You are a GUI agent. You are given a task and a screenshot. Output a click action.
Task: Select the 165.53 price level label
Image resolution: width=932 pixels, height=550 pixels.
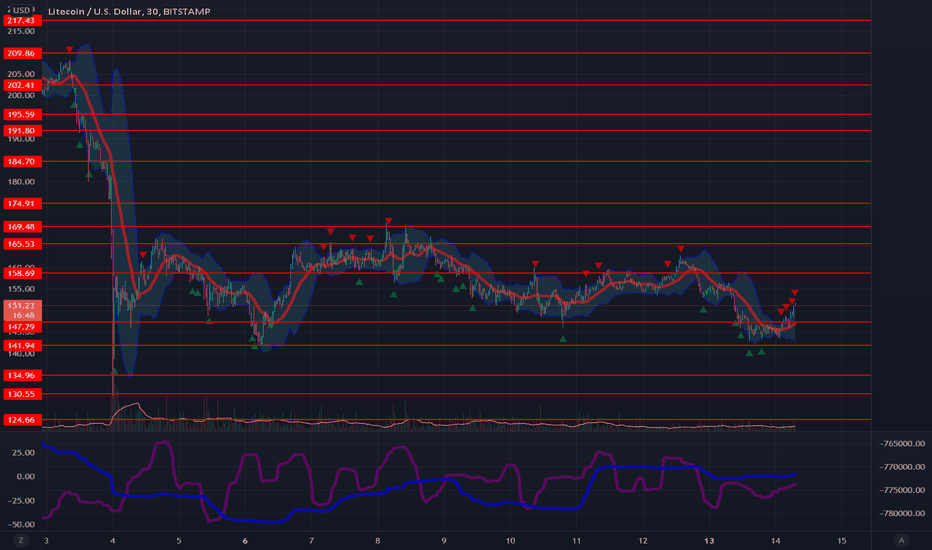click(22, 244)
